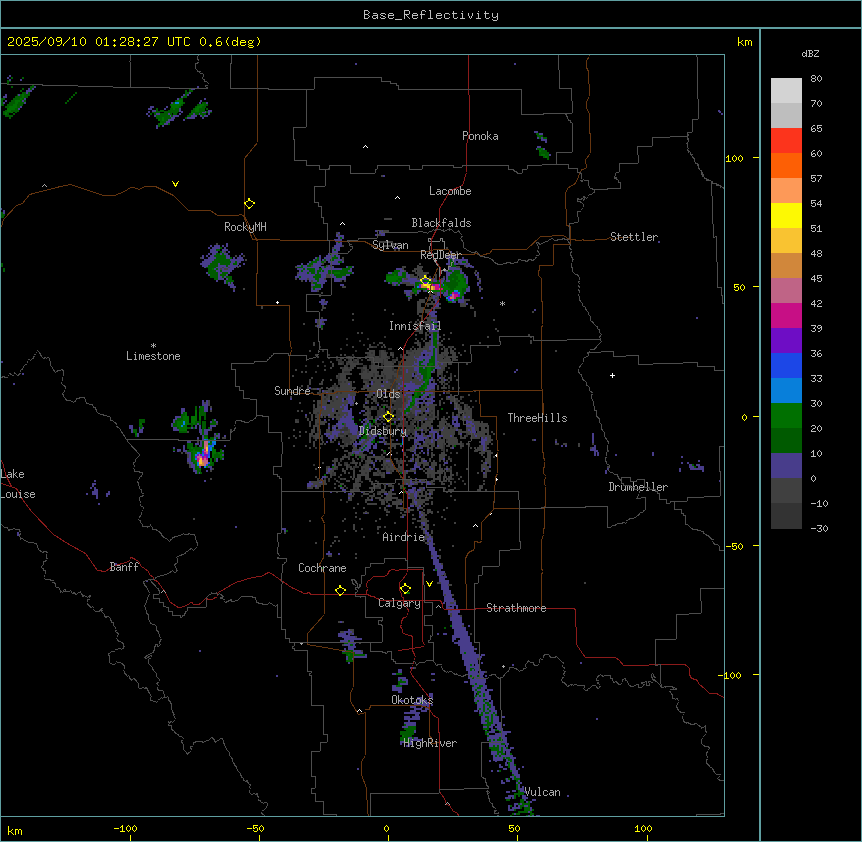The width and height of the screenshot is (862, 842).
Task: Click the Limestone label
Action: click(x=153, y=356)
